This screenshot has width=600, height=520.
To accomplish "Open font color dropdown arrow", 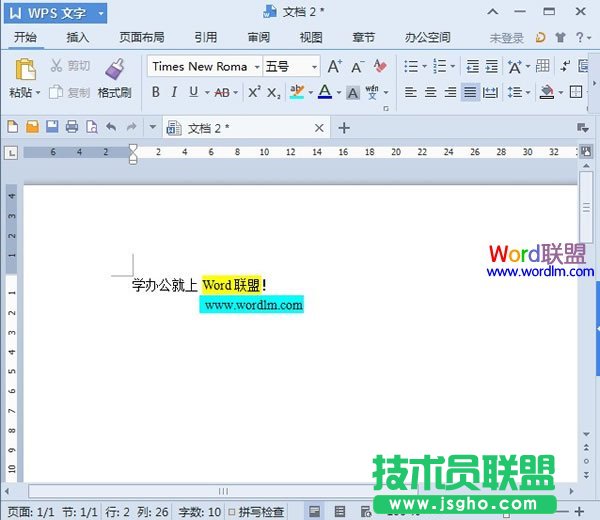I will tap(339, 93).
